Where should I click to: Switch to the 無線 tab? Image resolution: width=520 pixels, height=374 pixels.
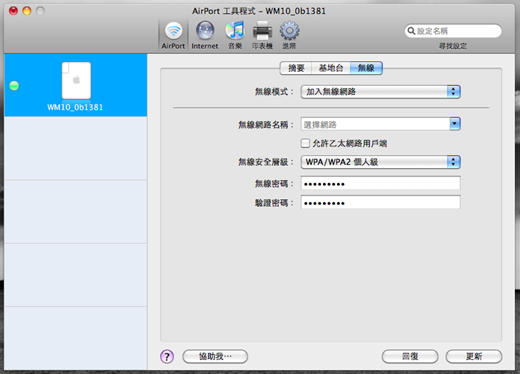366,68
